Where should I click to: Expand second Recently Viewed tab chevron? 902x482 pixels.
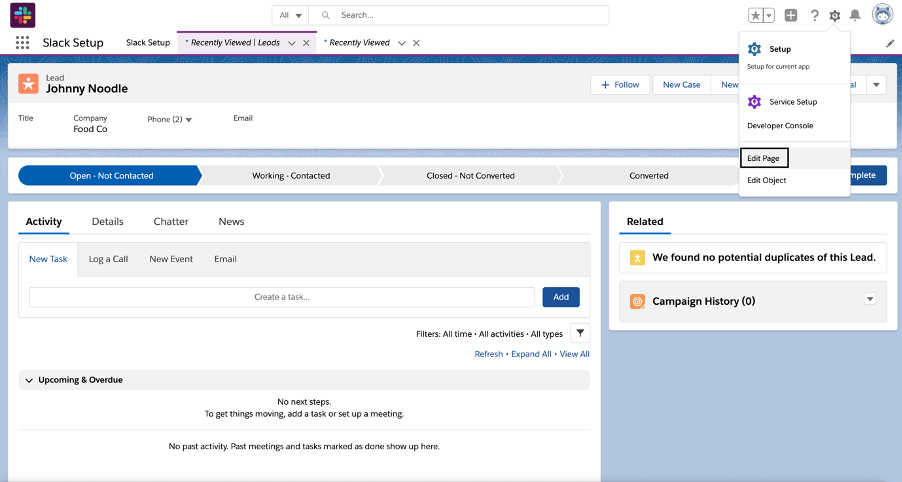[402, 43]
